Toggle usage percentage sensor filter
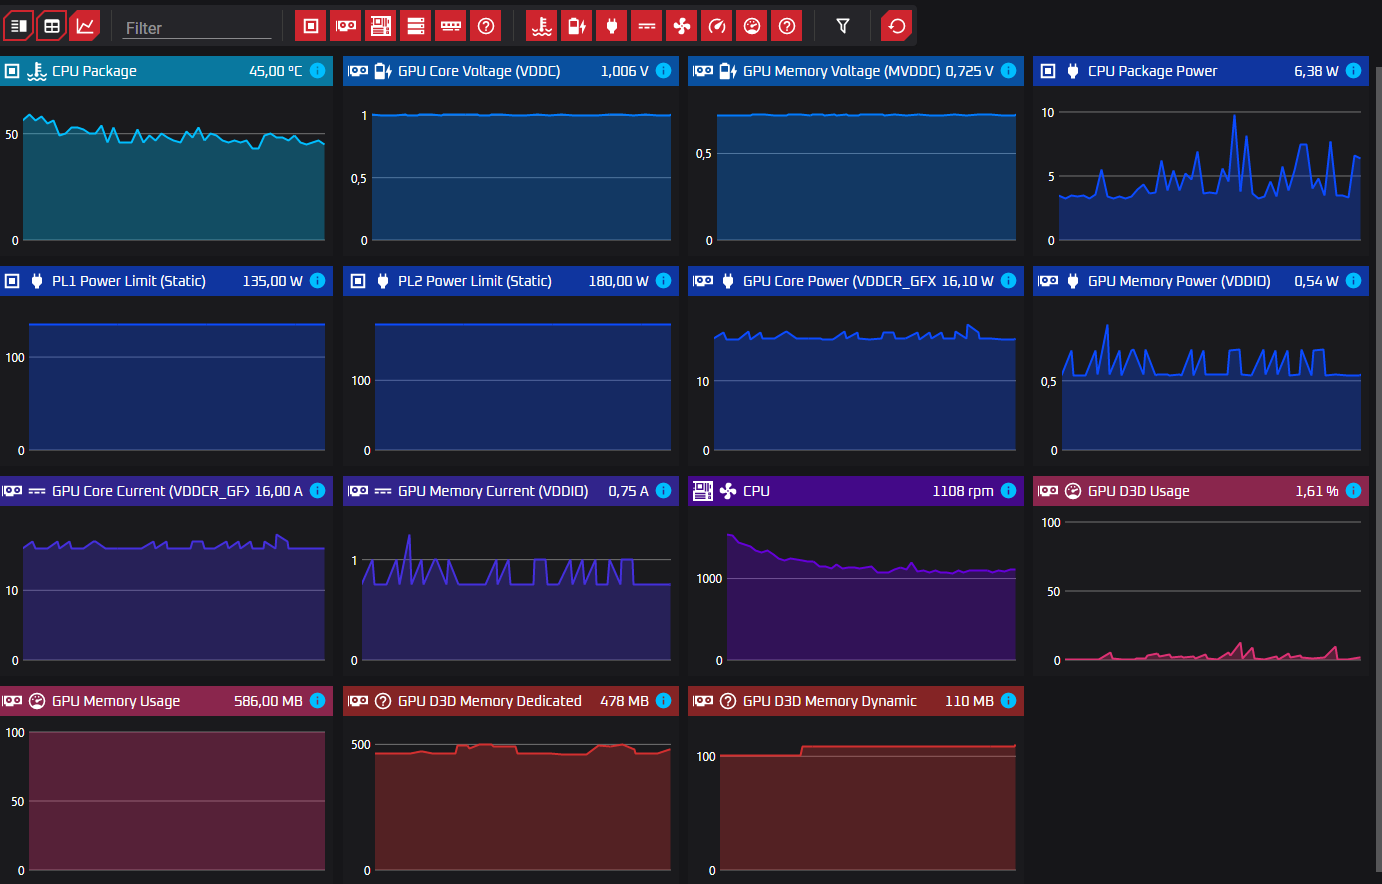 (752, 26)
